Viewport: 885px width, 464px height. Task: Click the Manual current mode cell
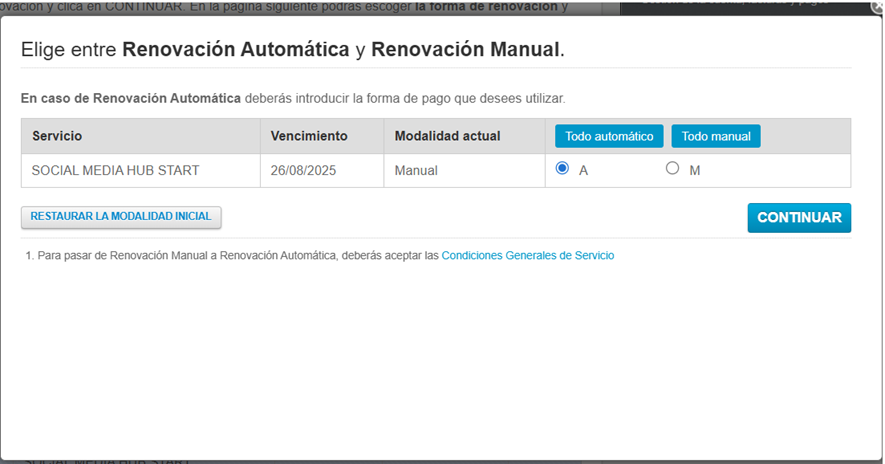point(465,170)
